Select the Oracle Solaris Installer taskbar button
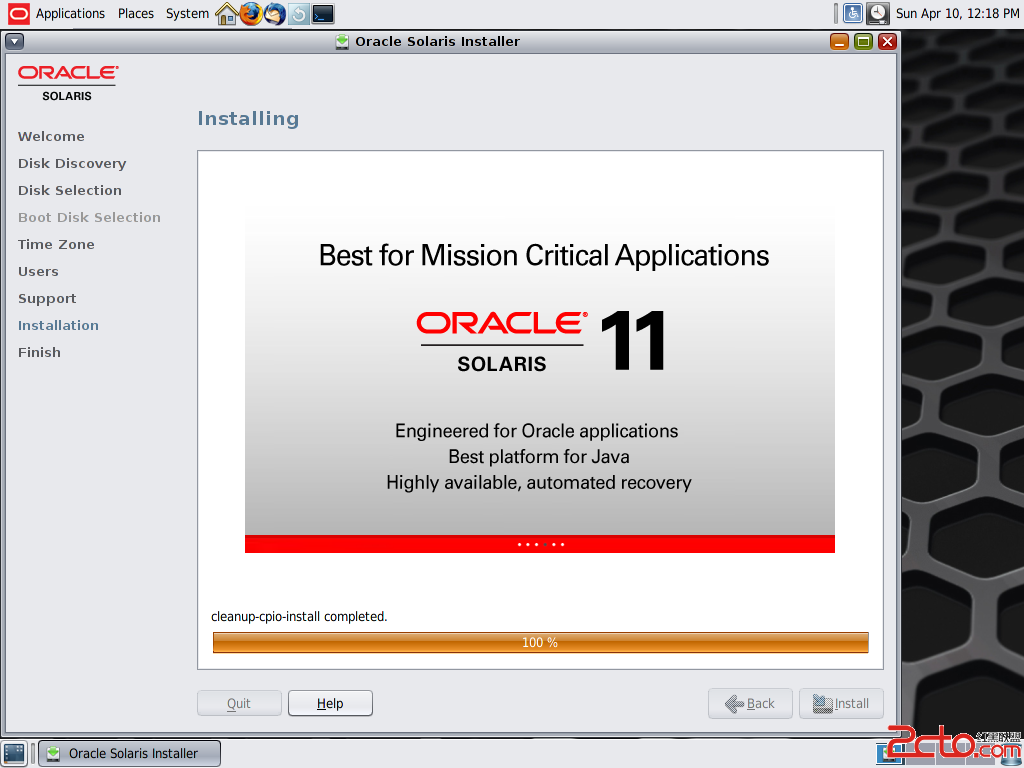Screen dimensions: 1024x768 [x=130, y=753]
